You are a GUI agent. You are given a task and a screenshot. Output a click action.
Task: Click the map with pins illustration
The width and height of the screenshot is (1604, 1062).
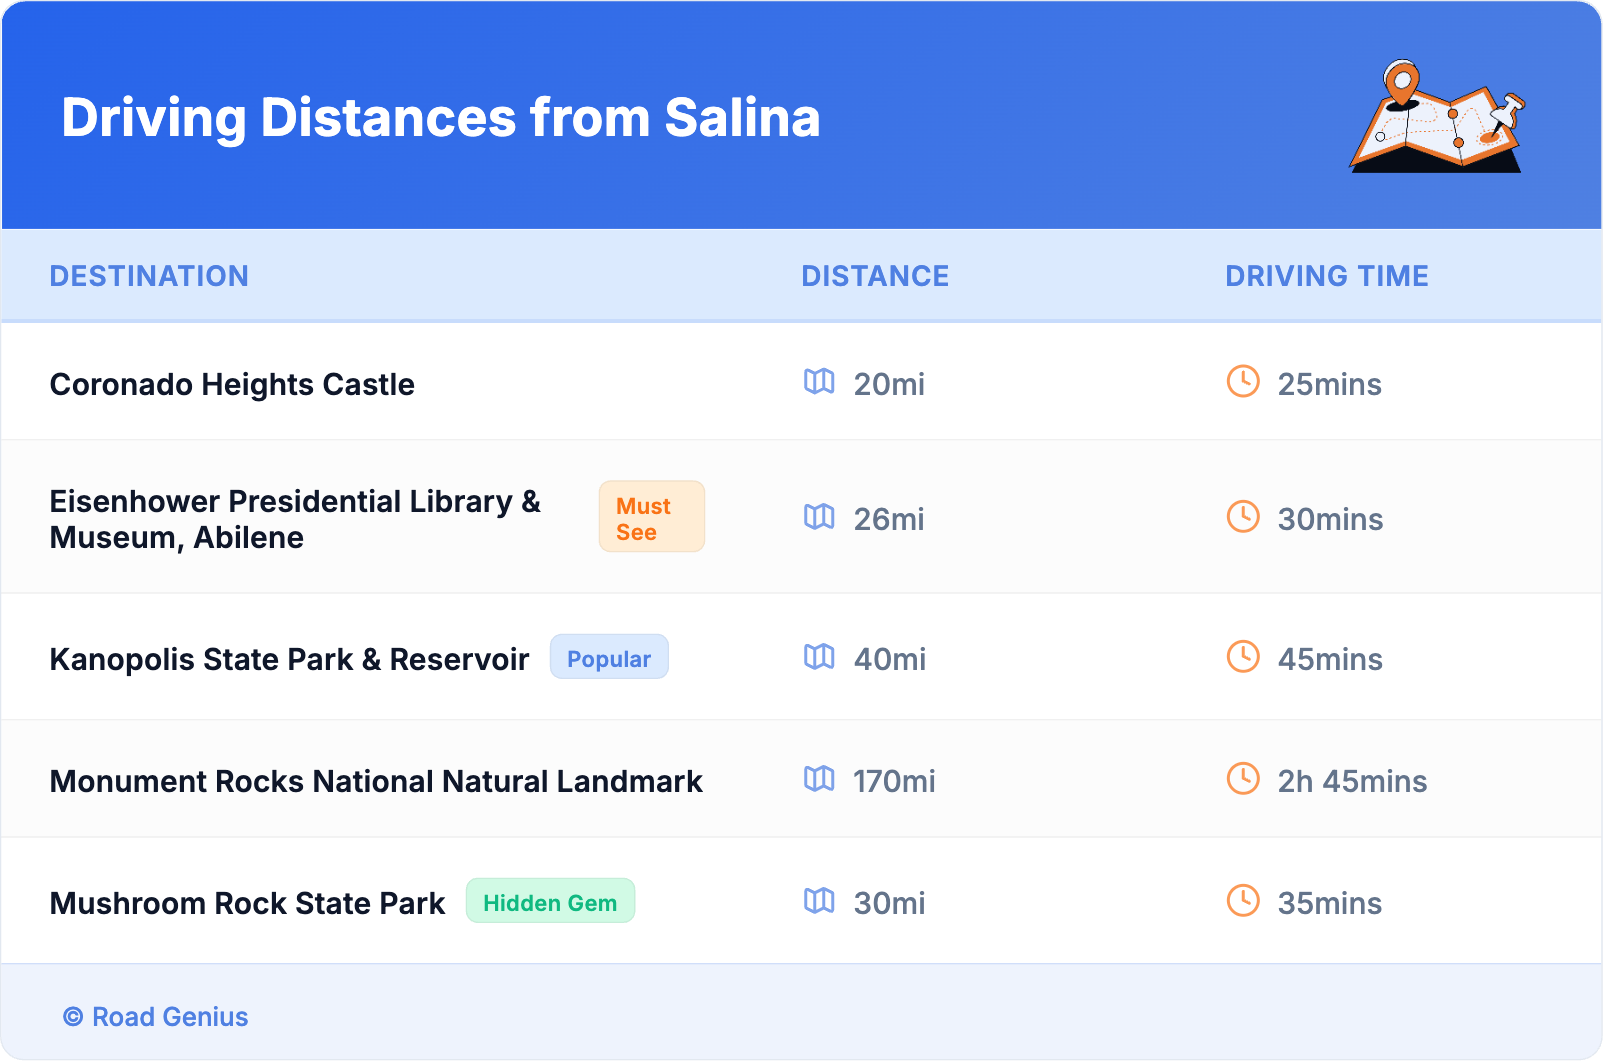coord(1438,117)
